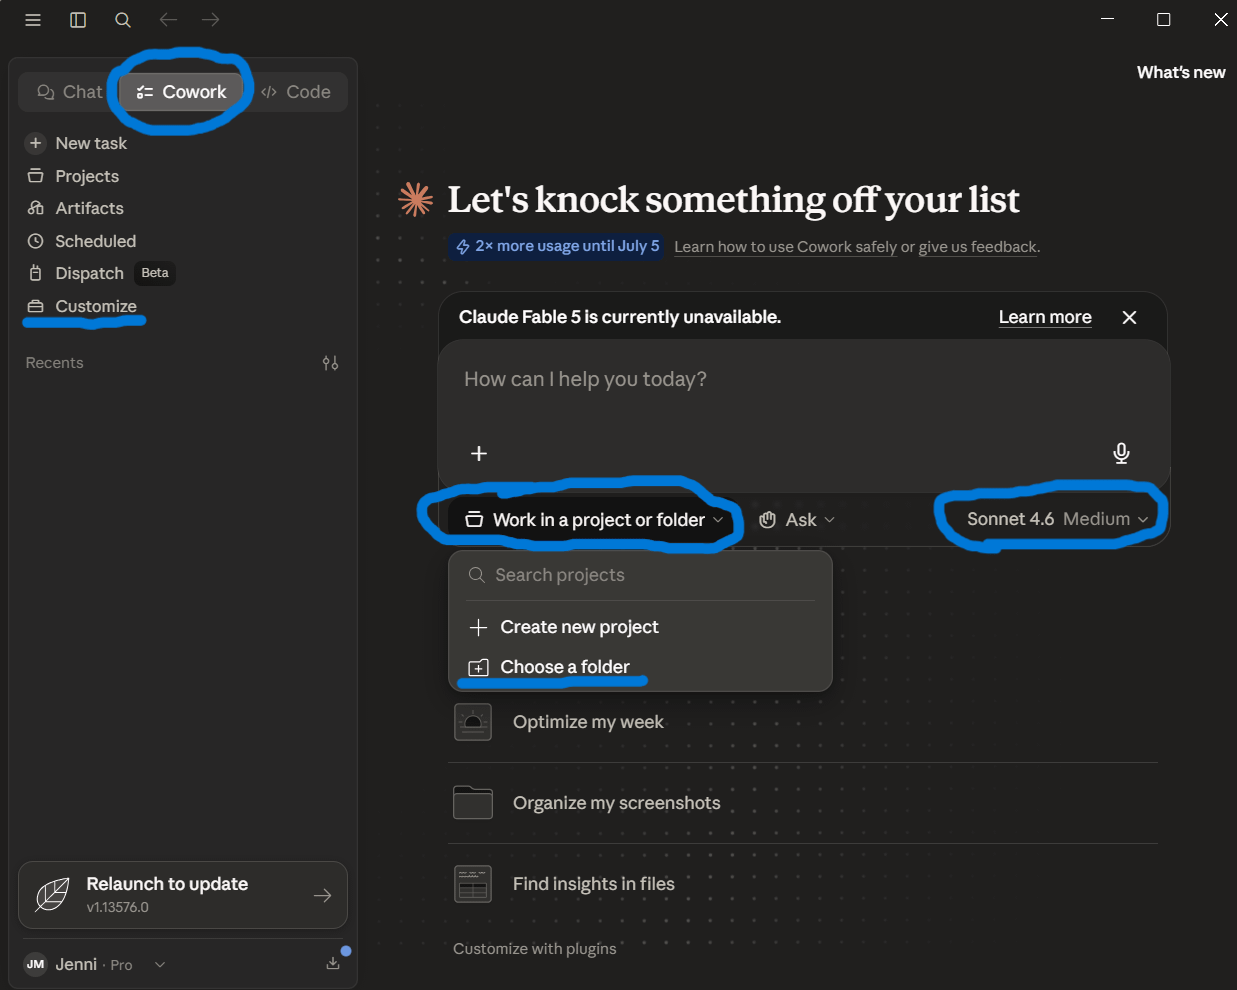Click the search magnifier icon in title bar
The height and width of the screenshot is (990, 1237).
123,20
